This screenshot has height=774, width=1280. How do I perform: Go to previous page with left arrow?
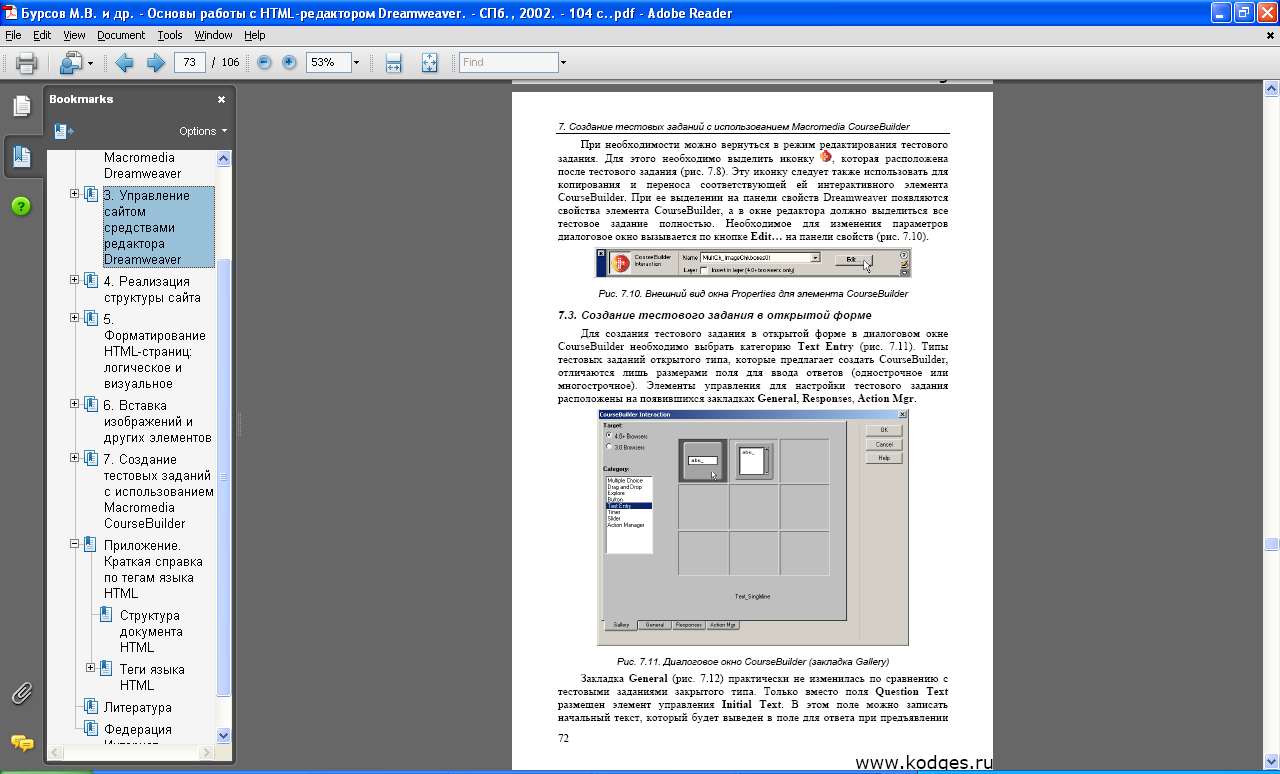pos(125,62)
